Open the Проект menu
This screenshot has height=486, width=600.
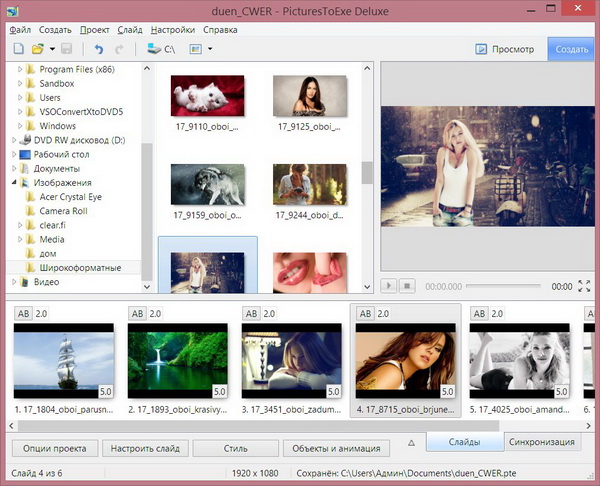(95, 30)
